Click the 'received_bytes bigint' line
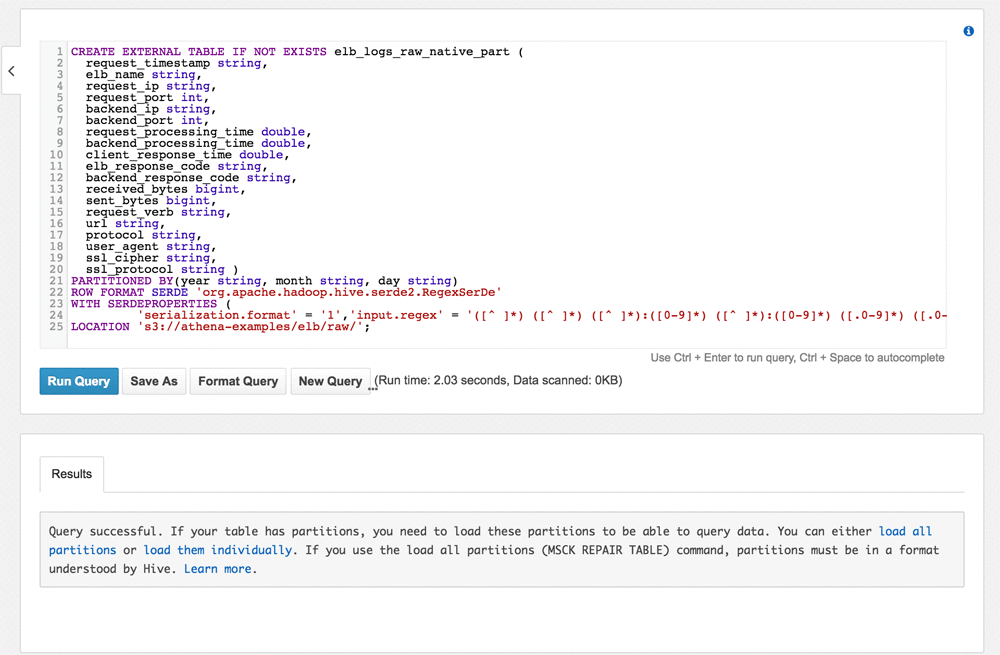Viewport: 1000px width, 655px height. [166, 189]
